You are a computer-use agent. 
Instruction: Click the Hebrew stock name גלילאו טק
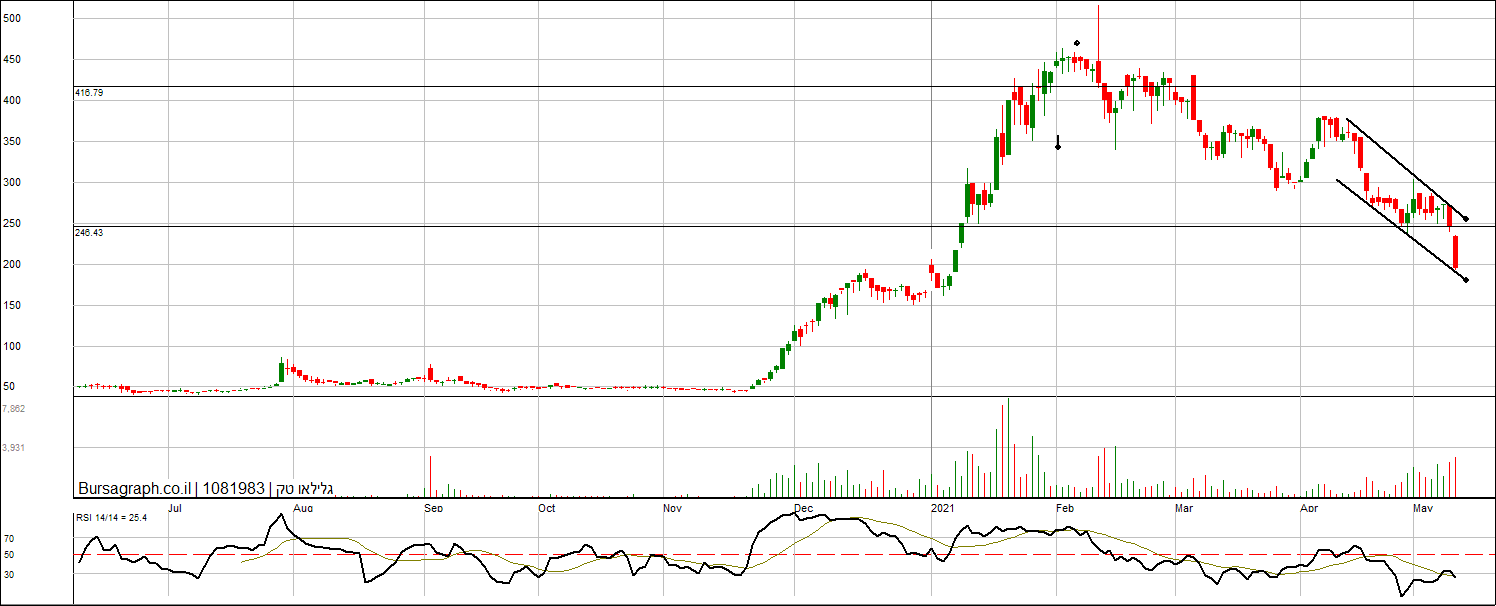(304, 489)
